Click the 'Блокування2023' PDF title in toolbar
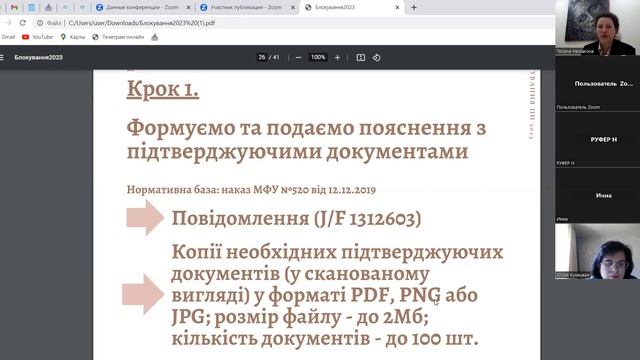The image size is (640, 360). (38, 58)
